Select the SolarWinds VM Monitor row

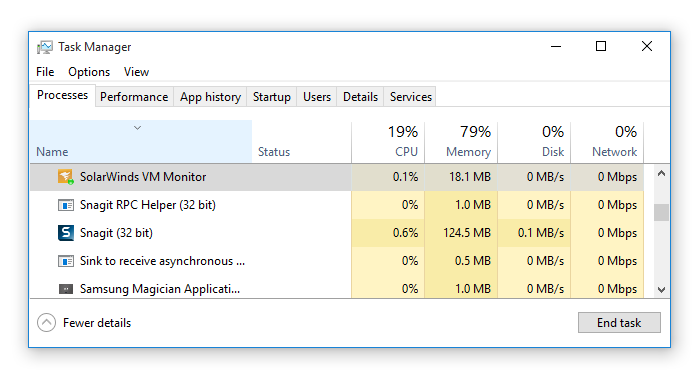tap(337, 177)
